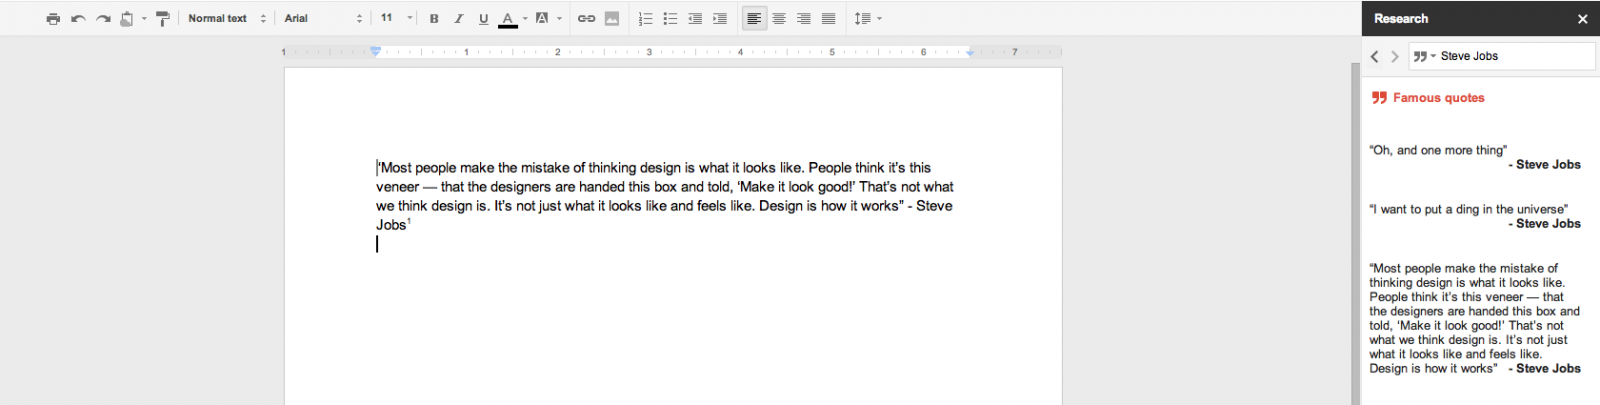Redo with the forward arrow icon

tap(103, 19)
